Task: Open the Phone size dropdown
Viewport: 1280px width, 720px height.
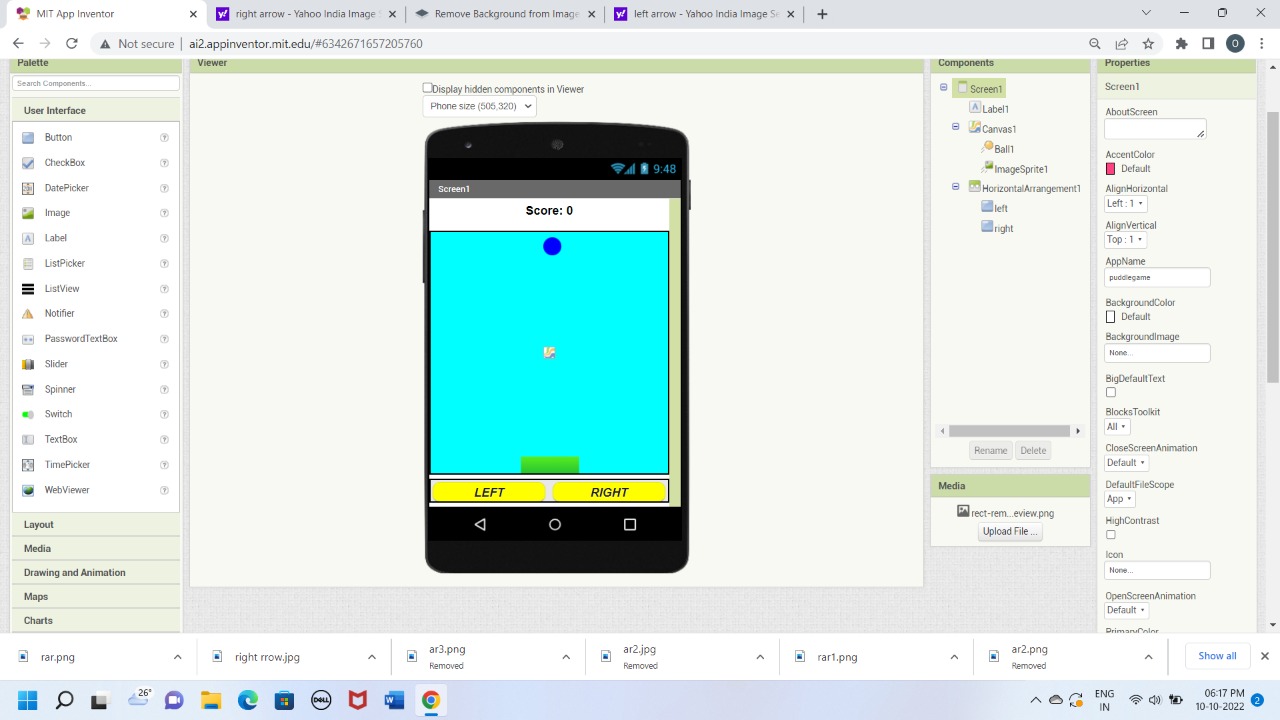Action: (x=479, y=106)
